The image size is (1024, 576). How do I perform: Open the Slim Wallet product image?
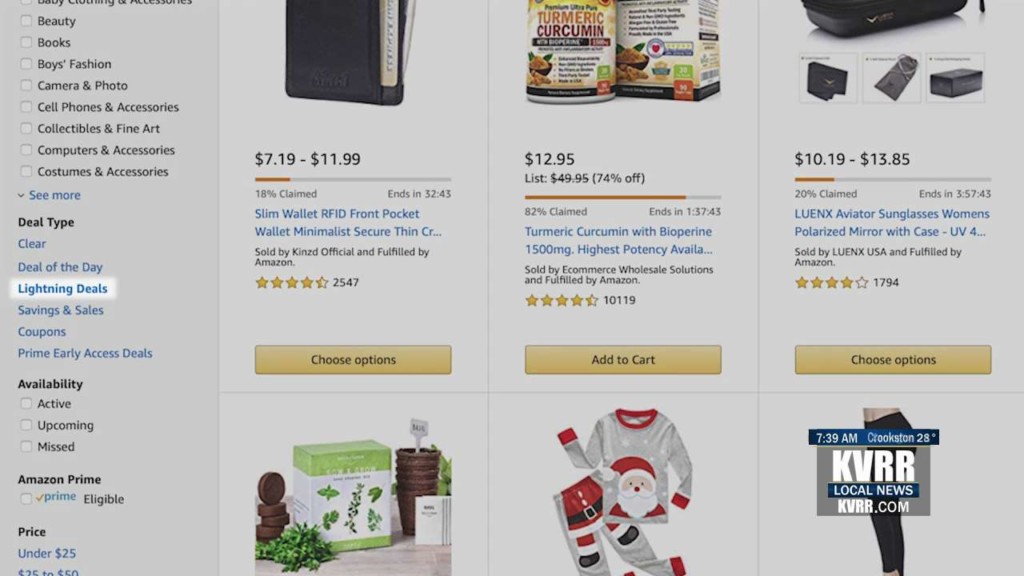351,52
